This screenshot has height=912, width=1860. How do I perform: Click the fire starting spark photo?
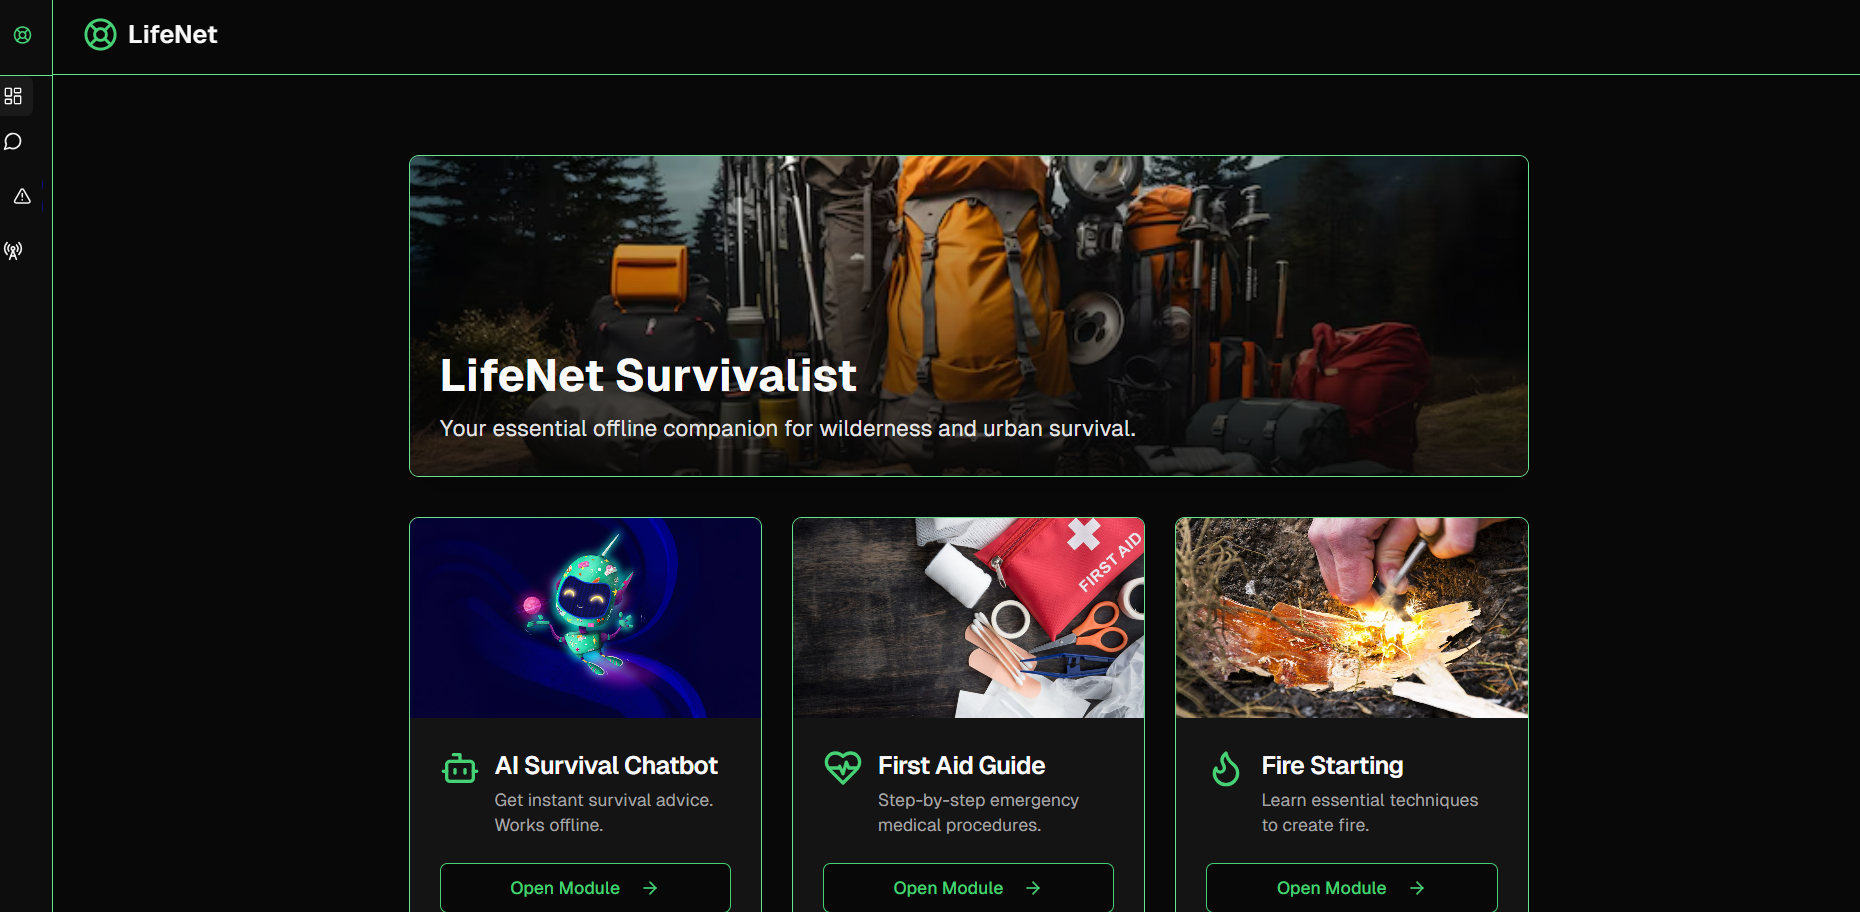tap(1352, 618)
